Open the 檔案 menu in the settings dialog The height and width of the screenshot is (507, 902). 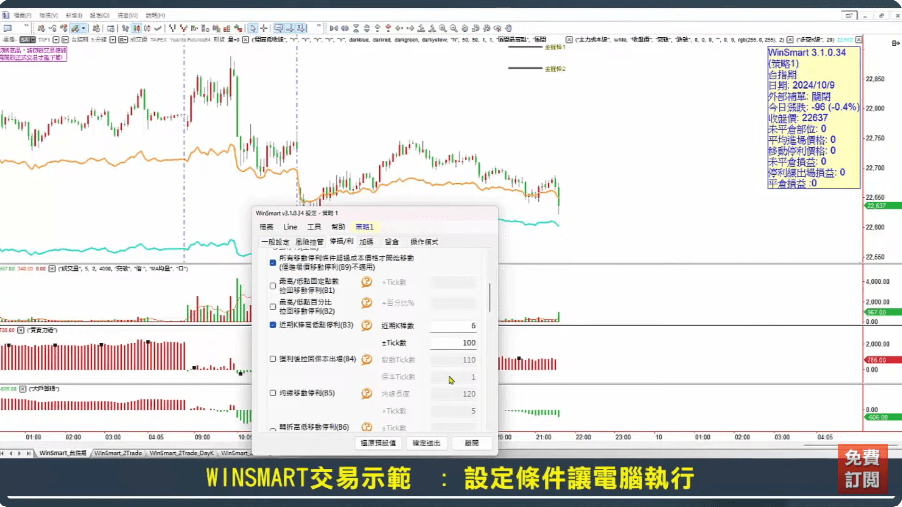[266, 227]
